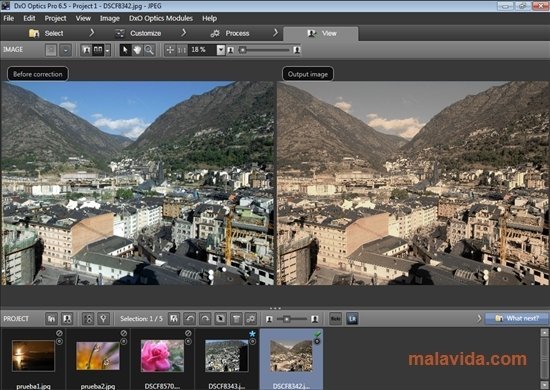Switch to the Select workflow tab

[46, 33]
